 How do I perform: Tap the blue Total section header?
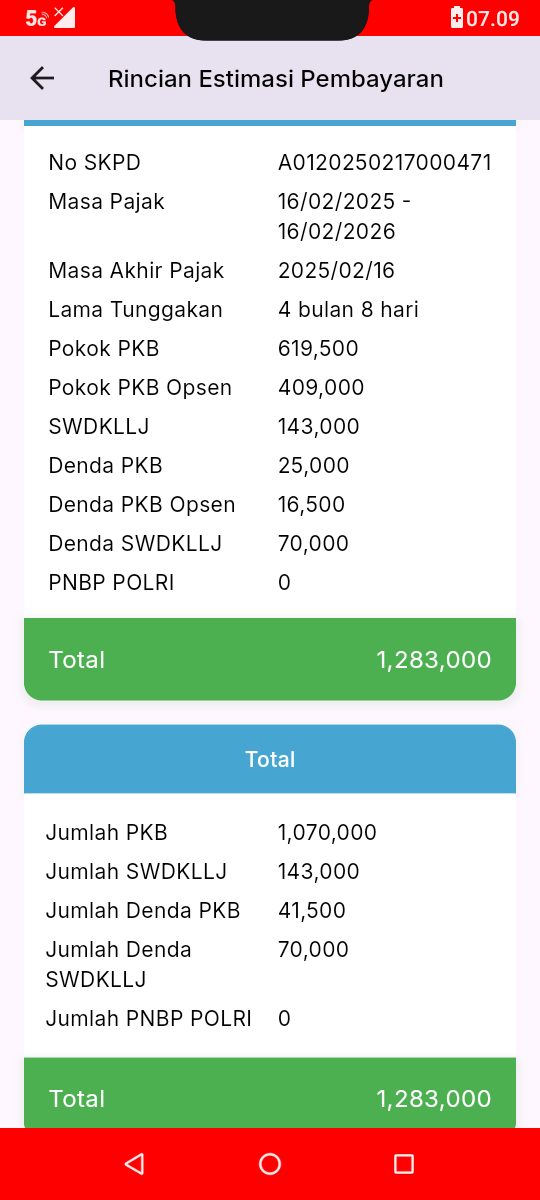[x=270, y=759]
